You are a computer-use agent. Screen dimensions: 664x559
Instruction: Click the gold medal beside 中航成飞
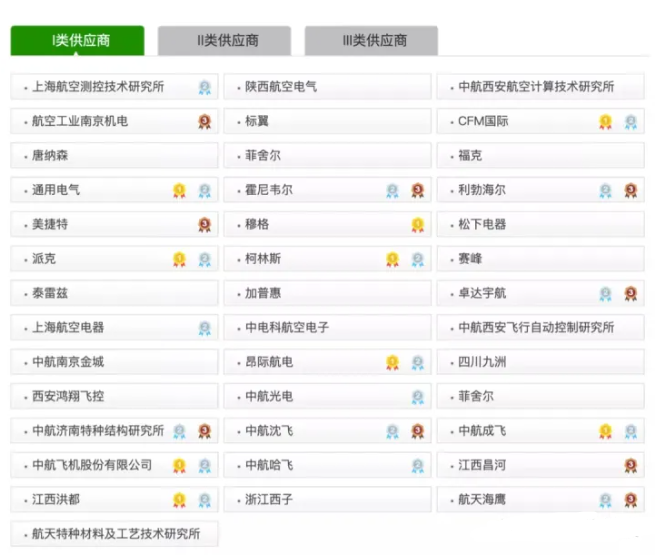(606, 432)
